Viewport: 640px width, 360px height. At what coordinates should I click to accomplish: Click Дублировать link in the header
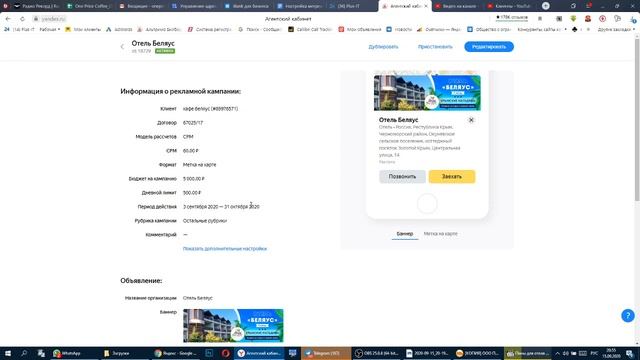[383, 47]
